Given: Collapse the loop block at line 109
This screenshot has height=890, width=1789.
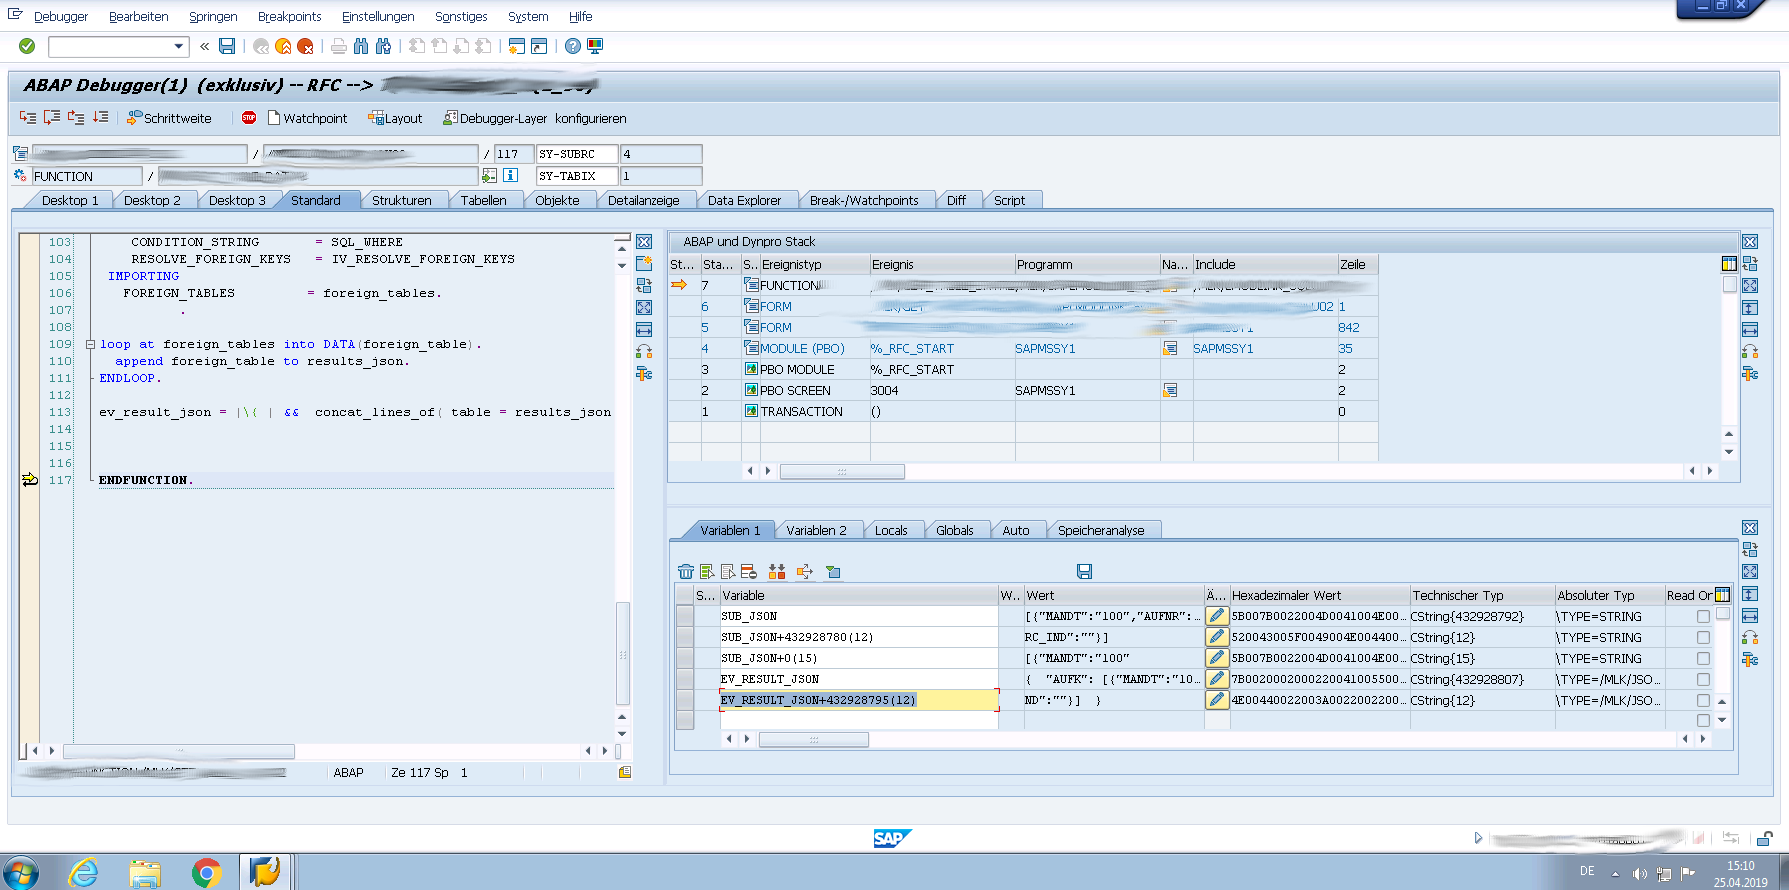Looking at the screenshot, I should click(x=90, y=344).
